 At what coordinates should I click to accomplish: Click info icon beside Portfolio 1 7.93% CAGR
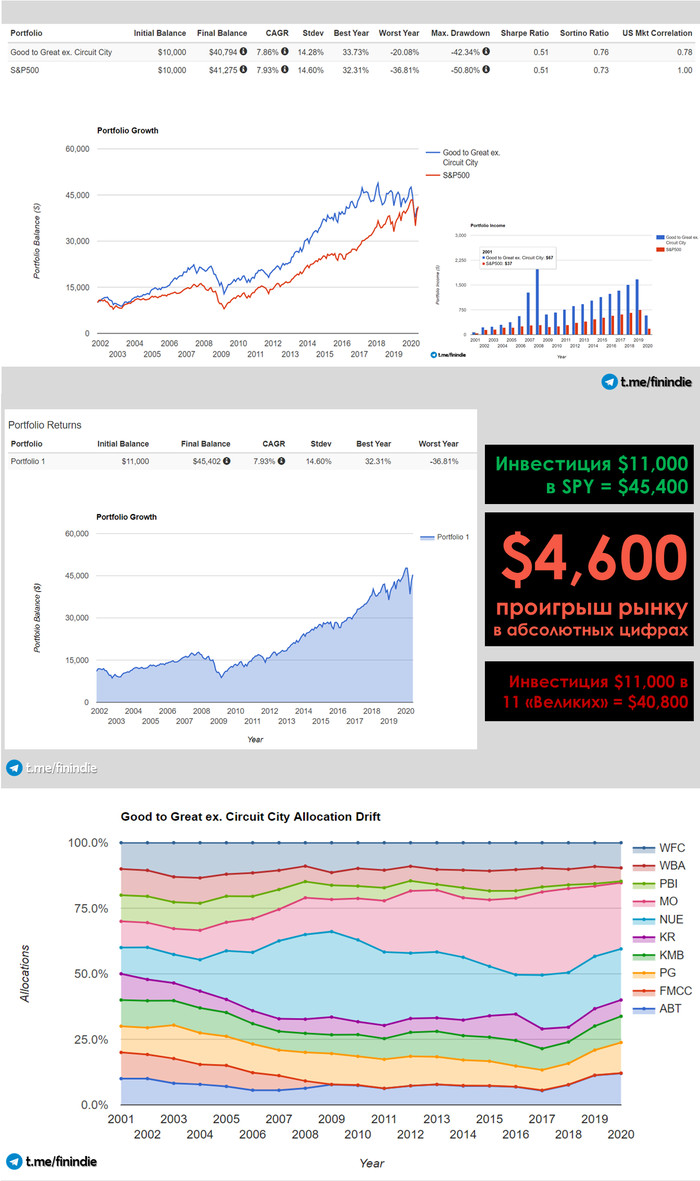pos(281,461)
